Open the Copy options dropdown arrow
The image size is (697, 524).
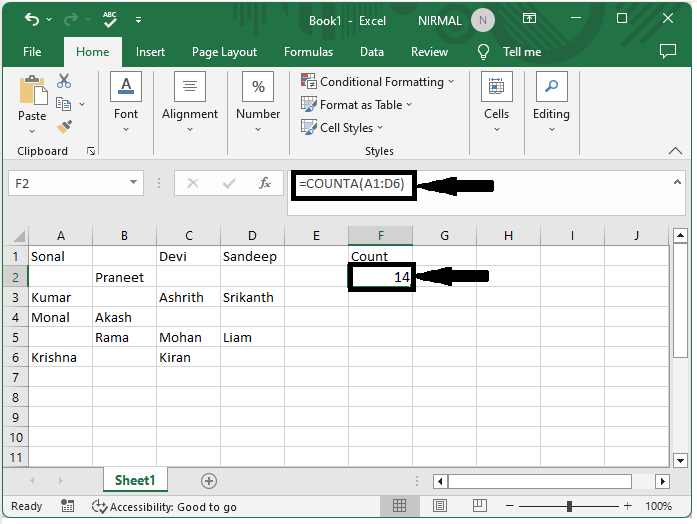click(x=82, y=104)
